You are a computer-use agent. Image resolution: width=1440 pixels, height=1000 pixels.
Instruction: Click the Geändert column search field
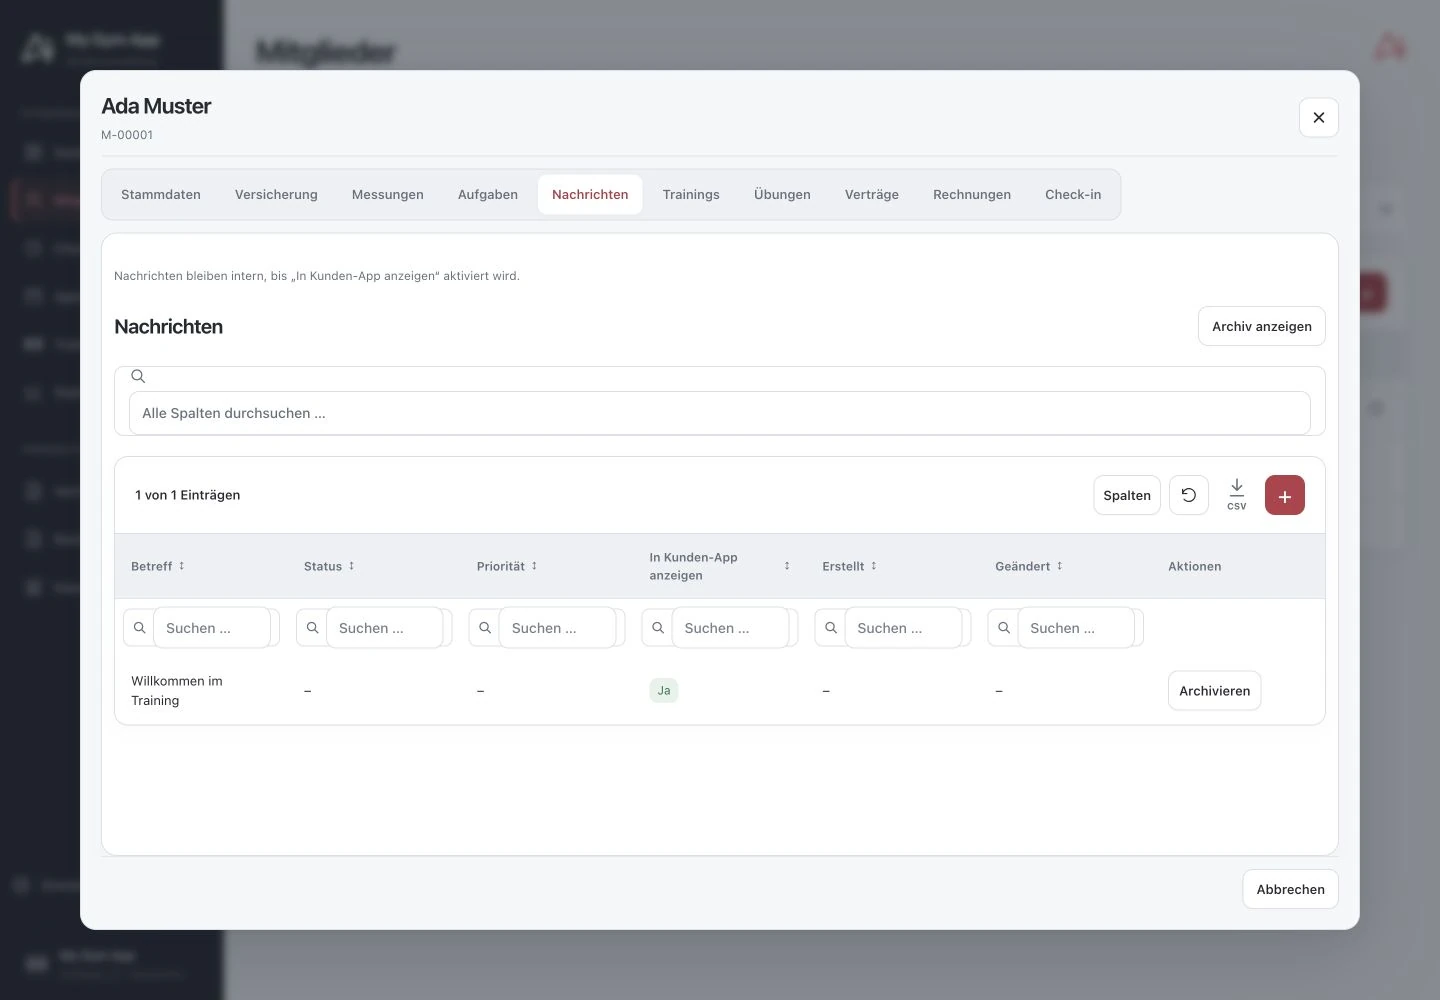1077,628
